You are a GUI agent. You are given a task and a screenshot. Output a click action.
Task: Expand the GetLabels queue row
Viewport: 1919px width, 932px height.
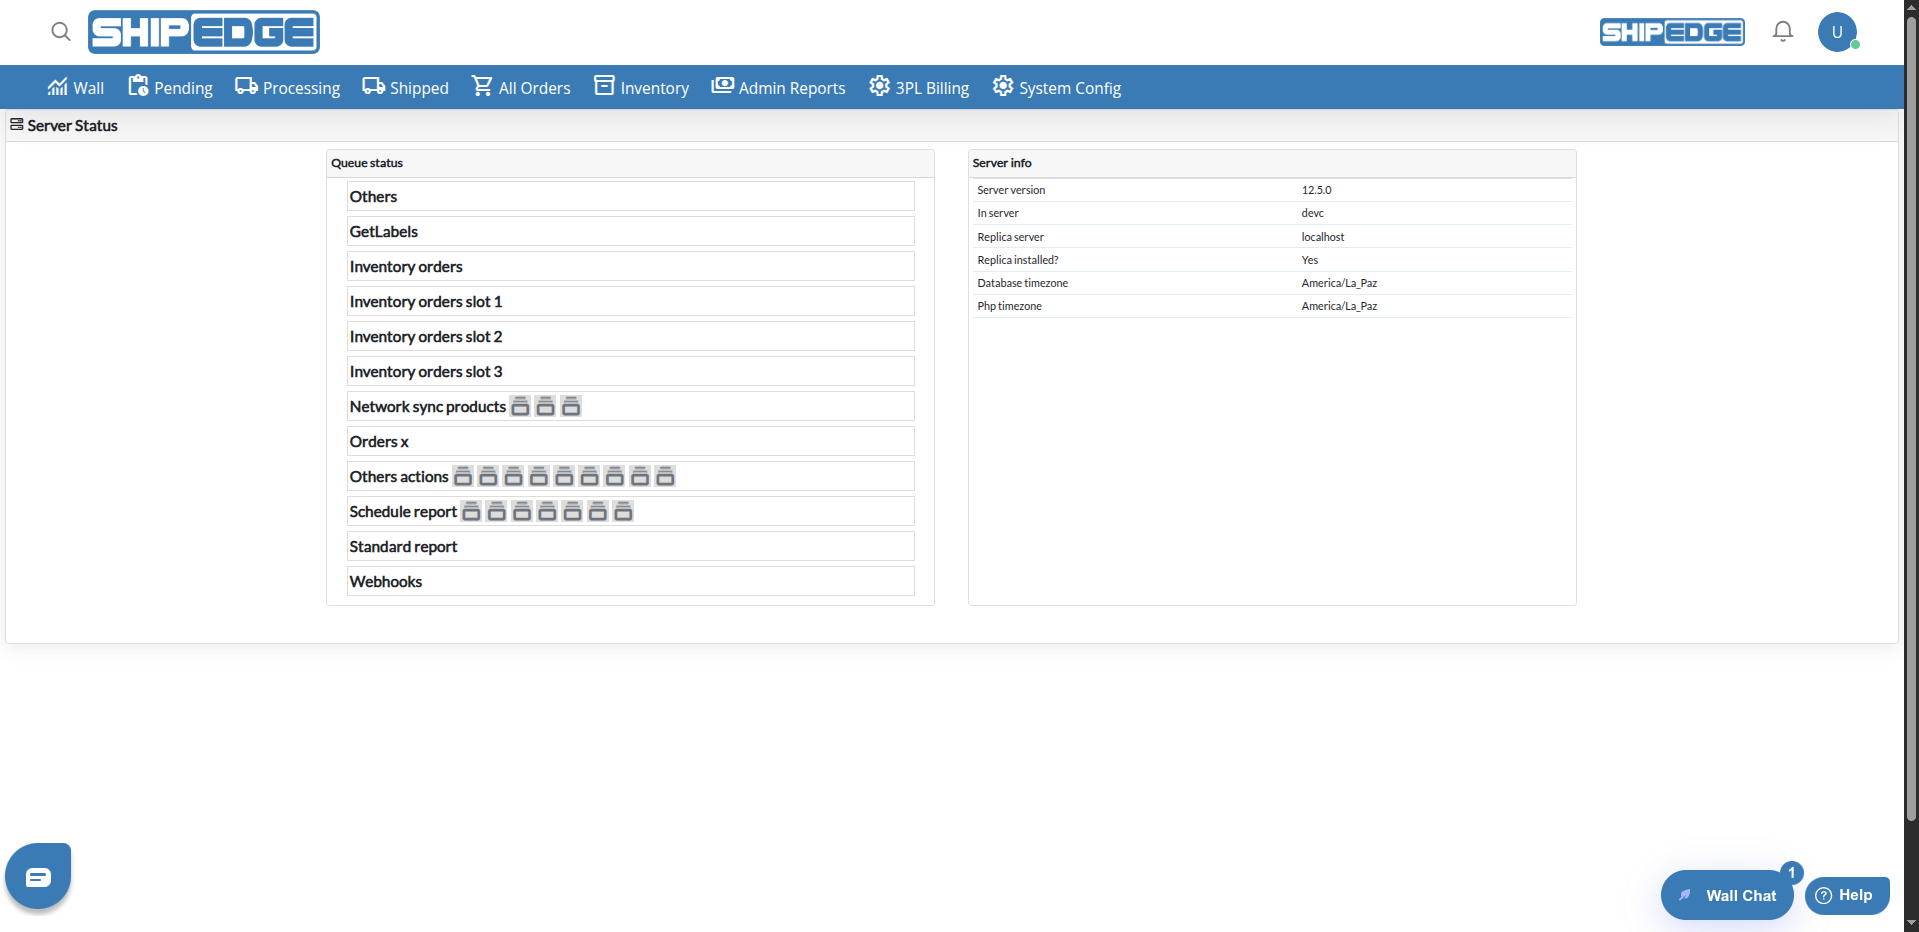pos(630,231)
